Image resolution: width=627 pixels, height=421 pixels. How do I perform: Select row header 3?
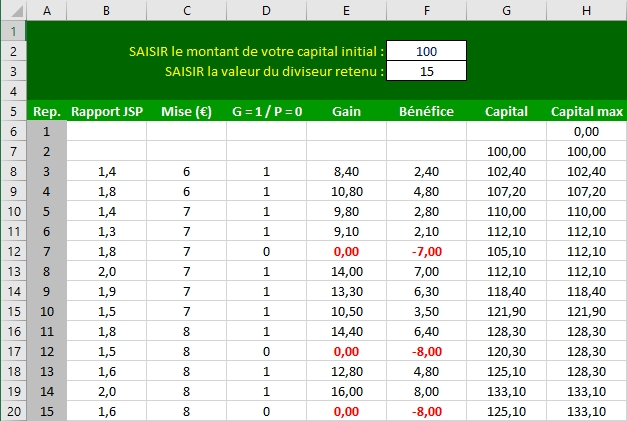13,71
